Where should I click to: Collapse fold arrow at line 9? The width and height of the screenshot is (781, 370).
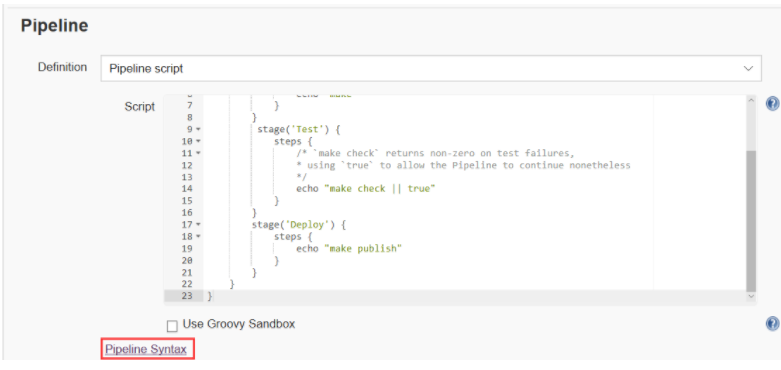click(198, 129)
